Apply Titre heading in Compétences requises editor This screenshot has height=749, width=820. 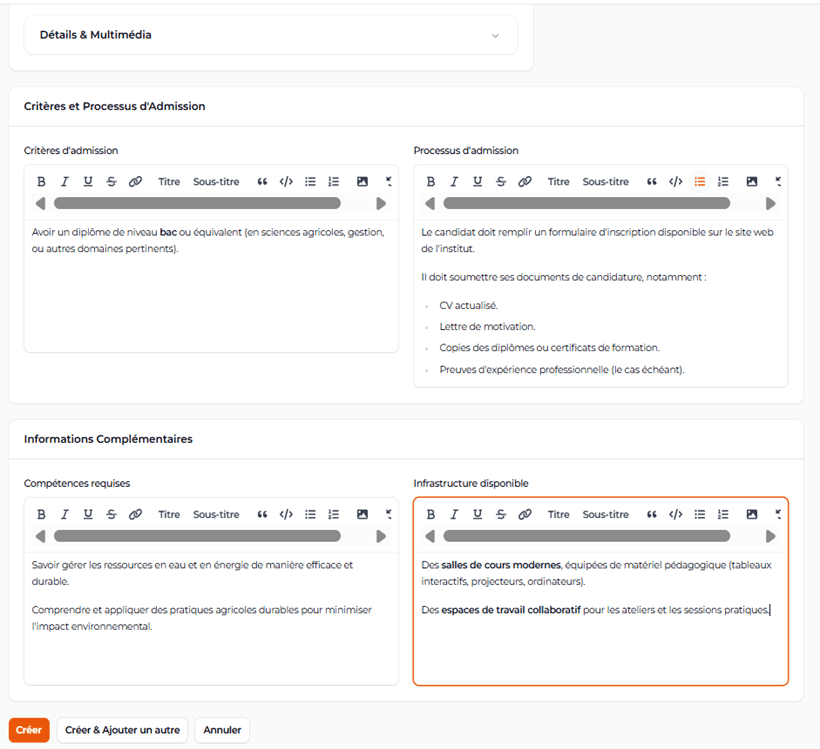[x=169, y=515]
